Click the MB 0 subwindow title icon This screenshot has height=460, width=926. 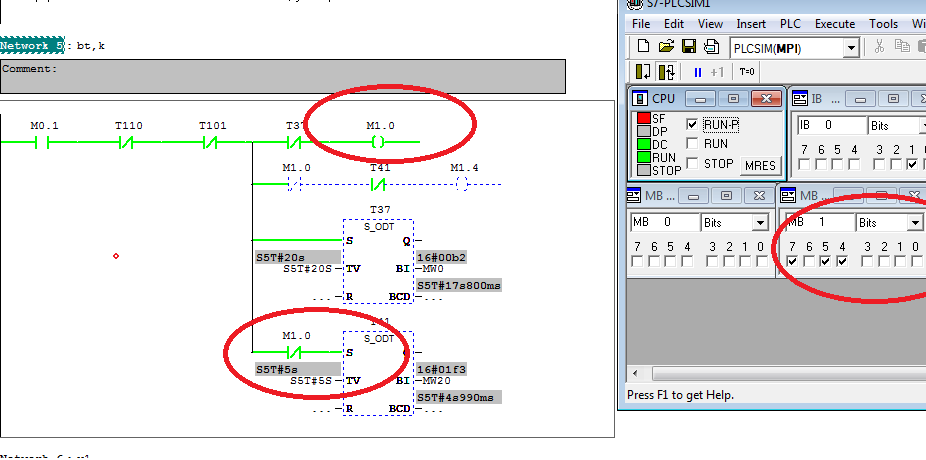pyautogui.click(x=634, y=195)
